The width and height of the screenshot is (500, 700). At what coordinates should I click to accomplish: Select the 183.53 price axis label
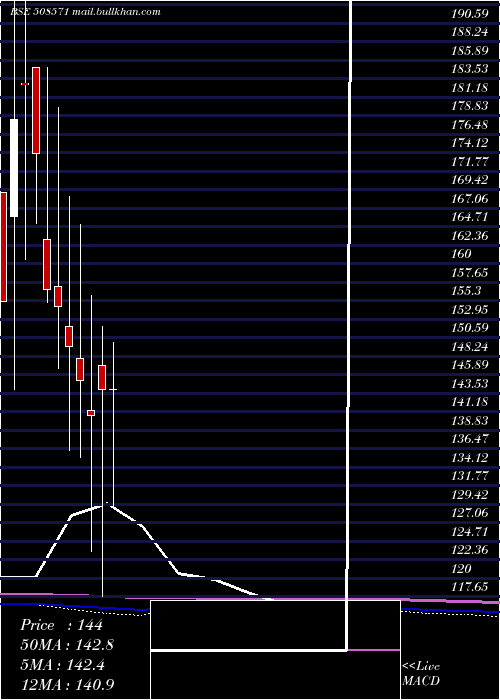[x=470, y=69]
